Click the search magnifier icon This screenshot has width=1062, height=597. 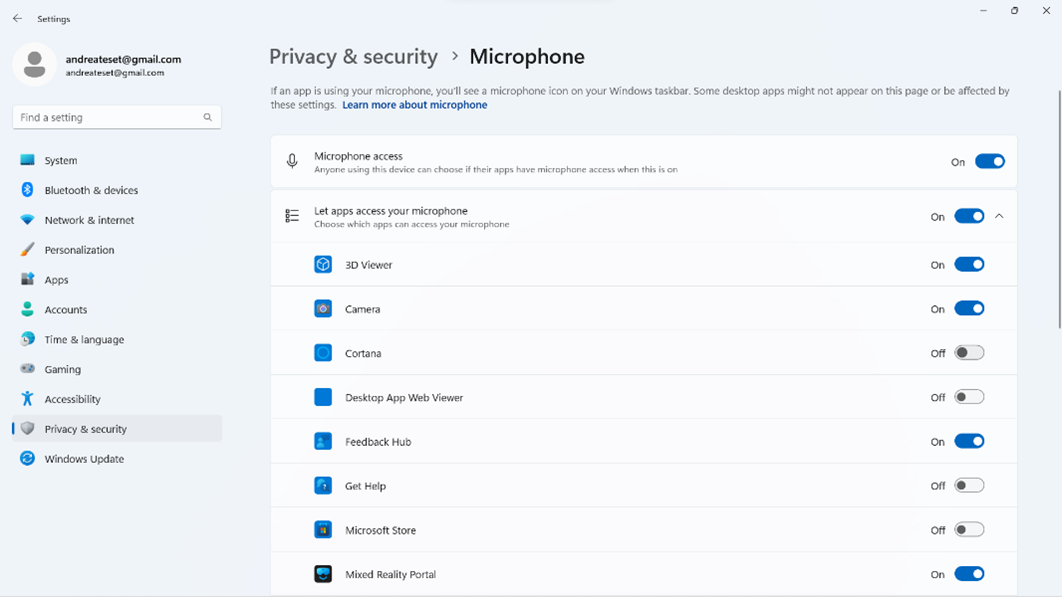point(208,117)
